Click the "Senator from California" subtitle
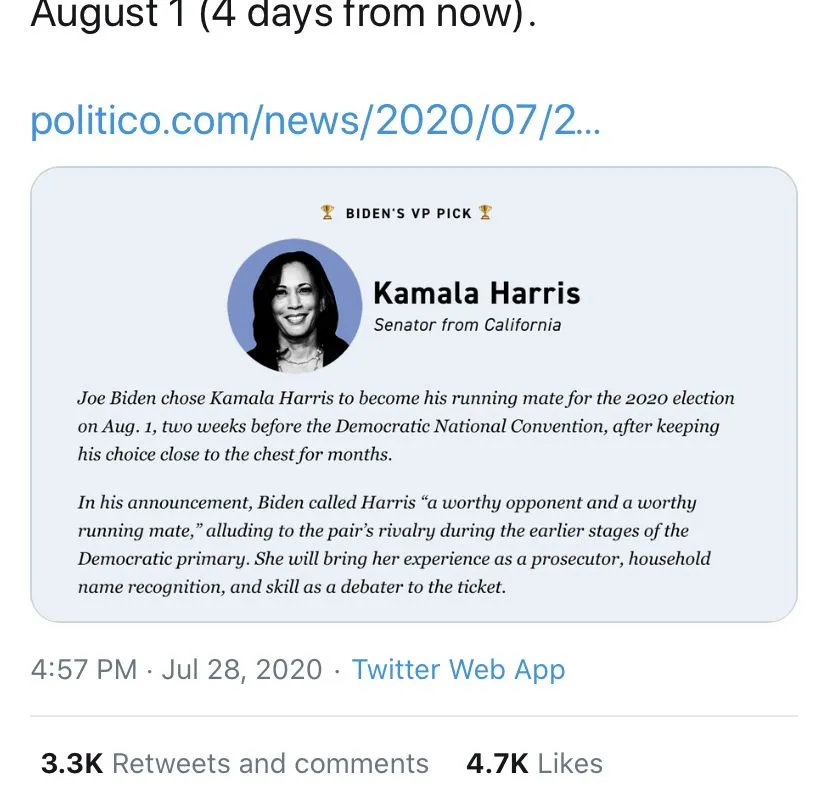 click(467, 324)
